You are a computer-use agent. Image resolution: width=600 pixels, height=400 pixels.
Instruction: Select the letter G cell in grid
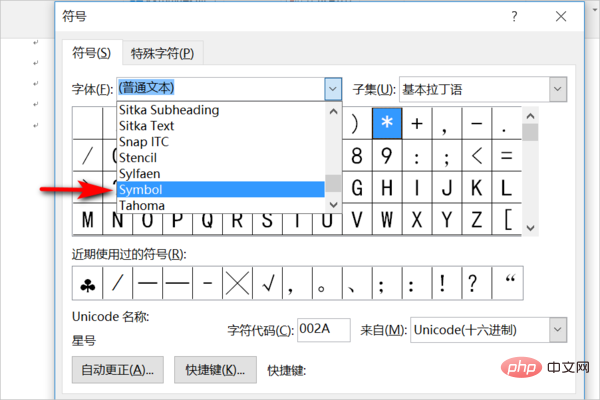pos(386,187)
